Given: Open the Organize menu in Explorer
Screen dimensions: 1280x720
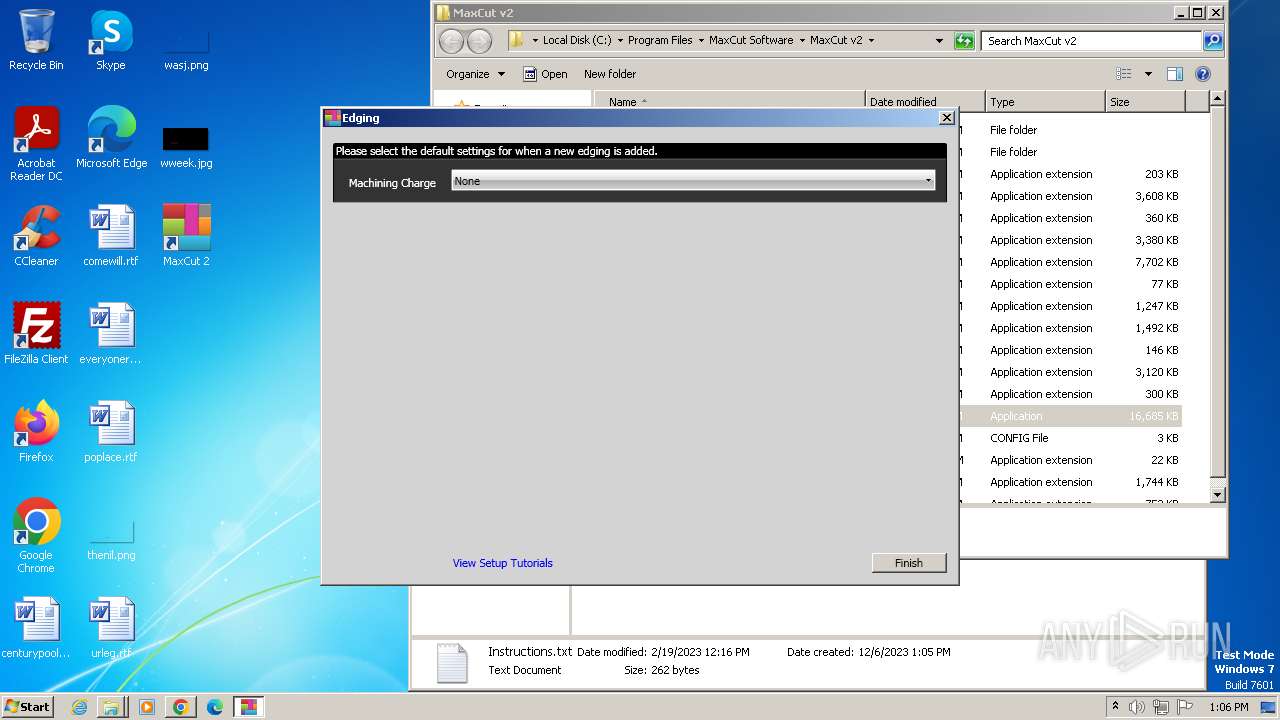Looking at the screenshot, I should [475, 74].
